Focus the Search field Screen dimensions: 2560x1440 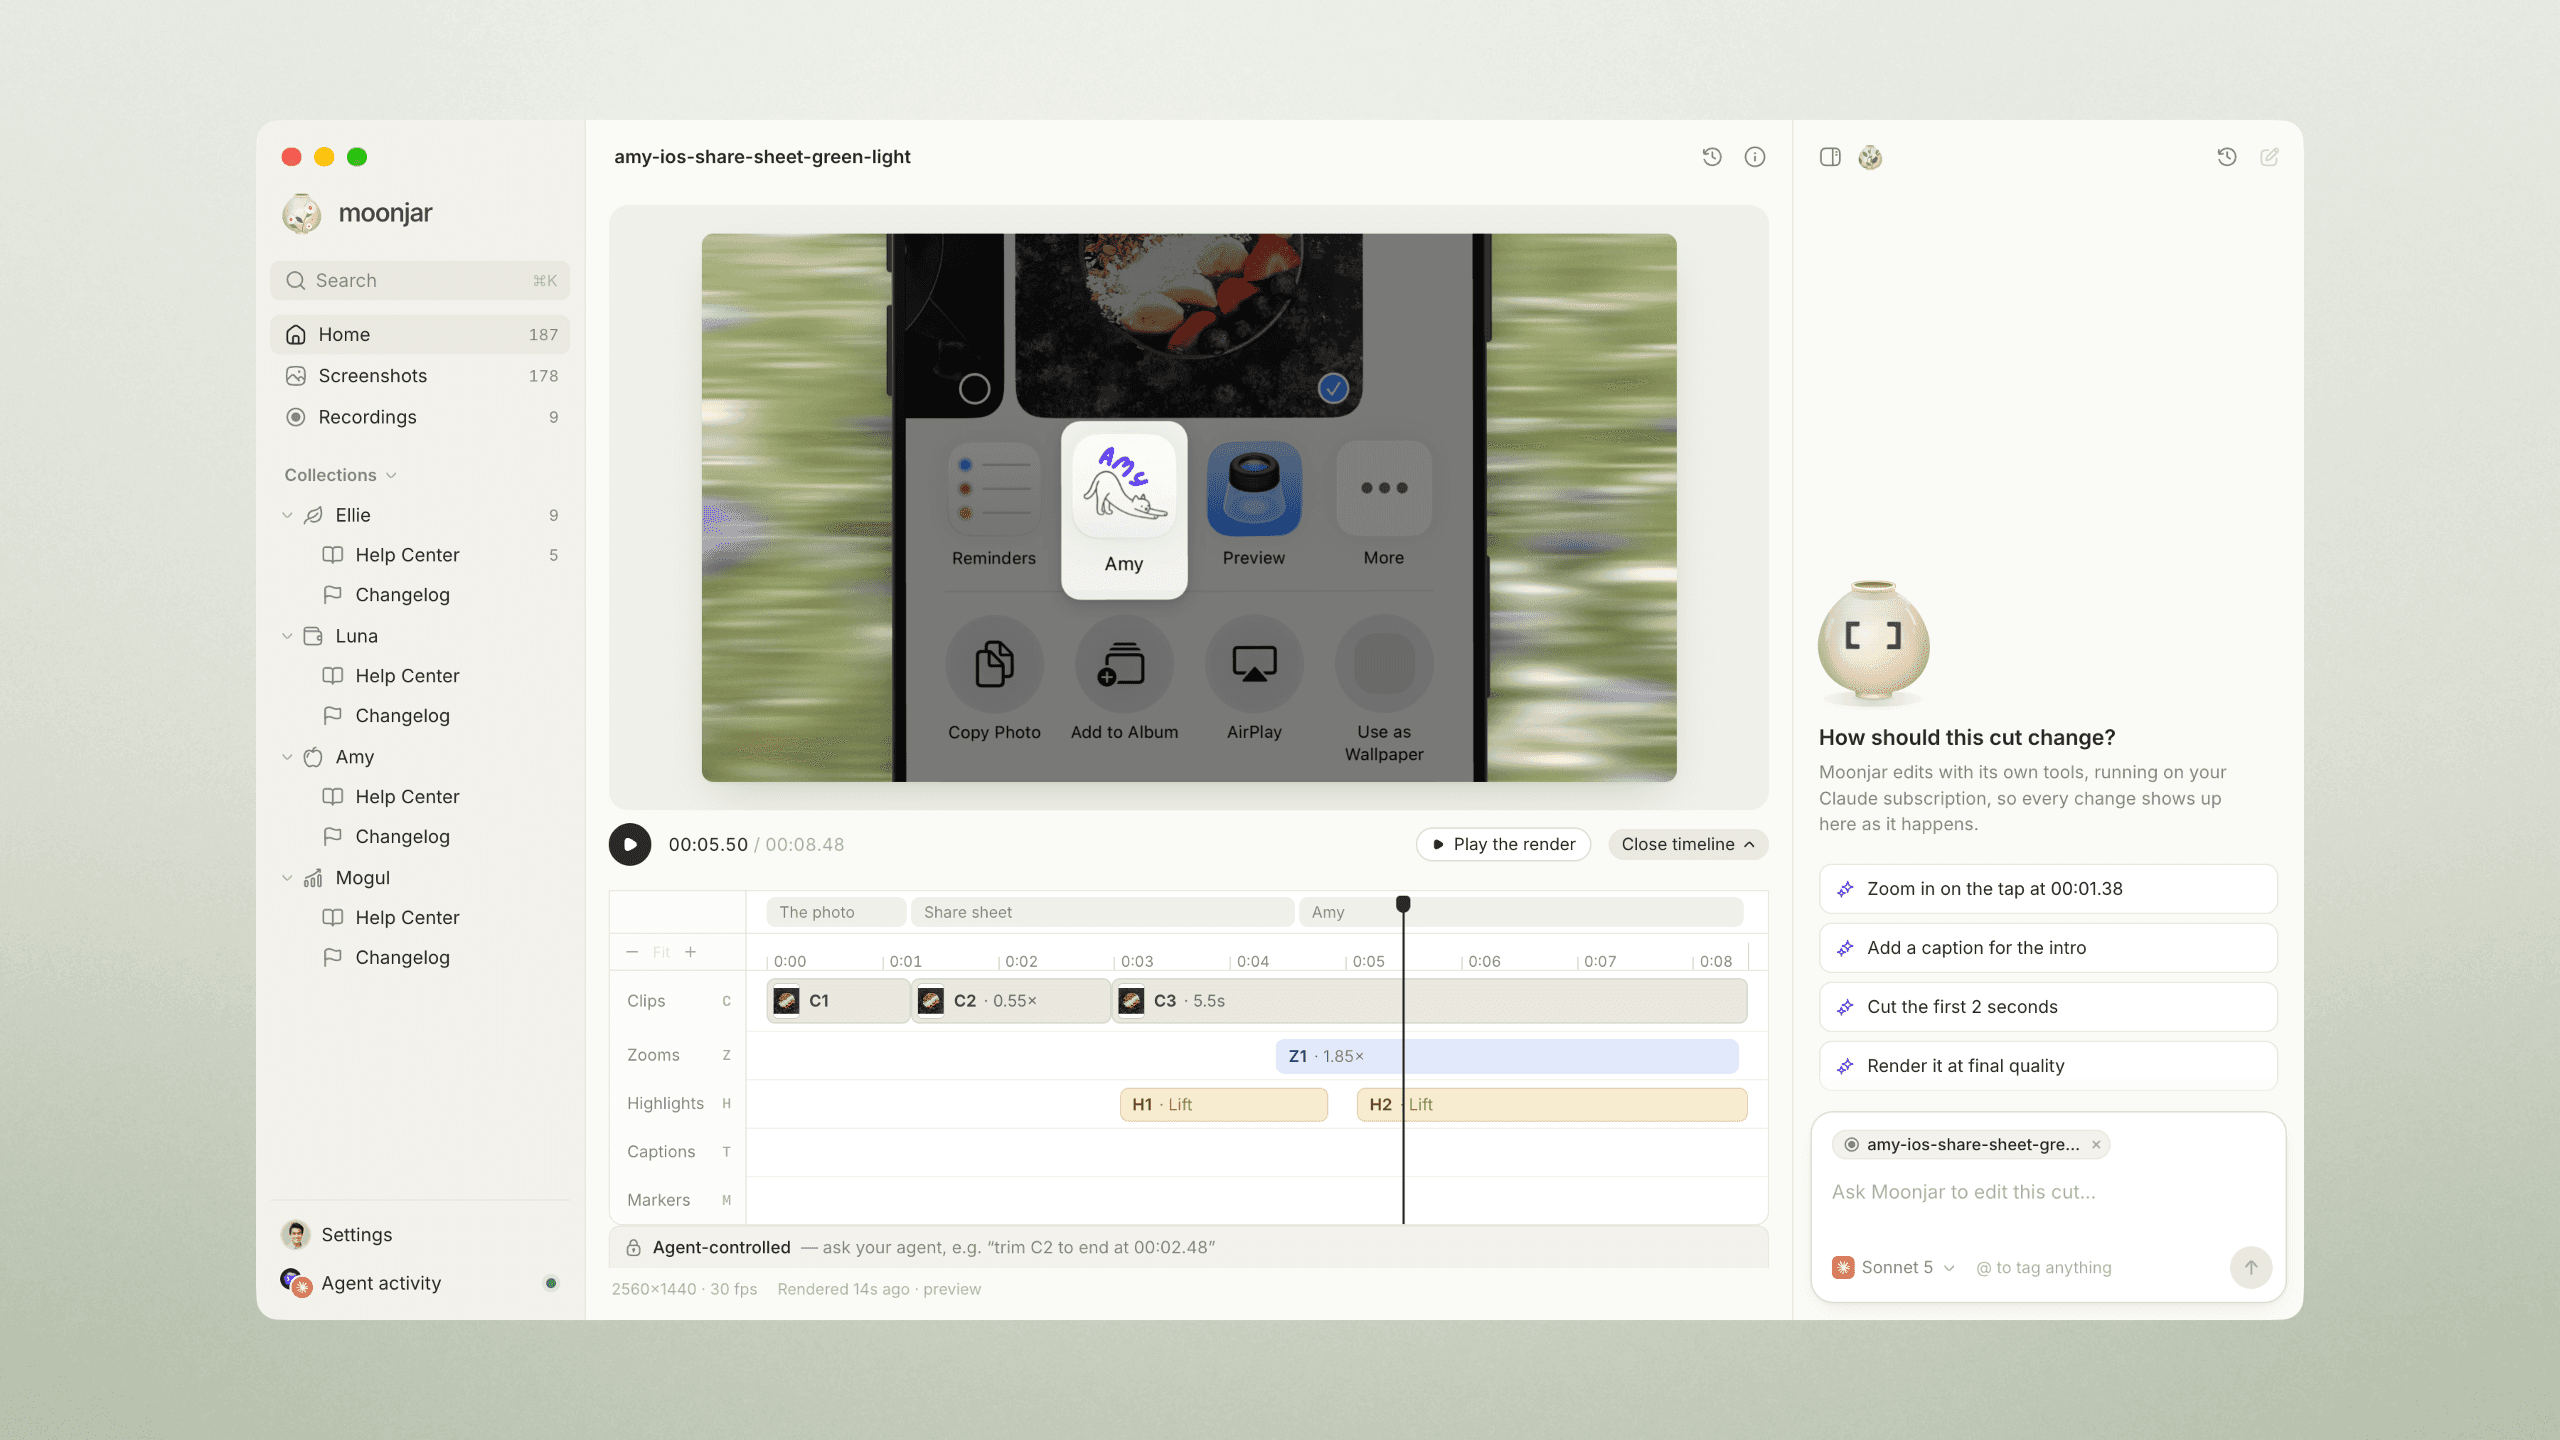pos(420,281)
